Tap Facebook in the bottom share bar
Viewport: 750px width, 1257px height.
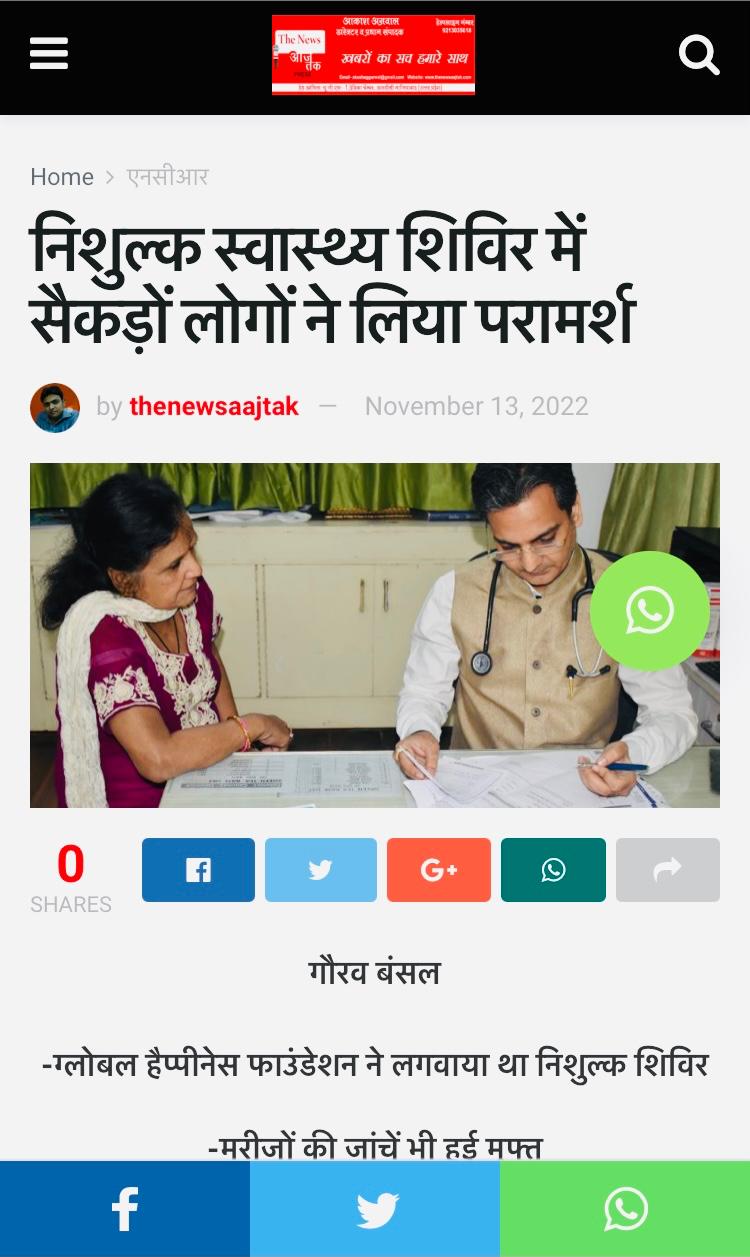point(125,1209)
